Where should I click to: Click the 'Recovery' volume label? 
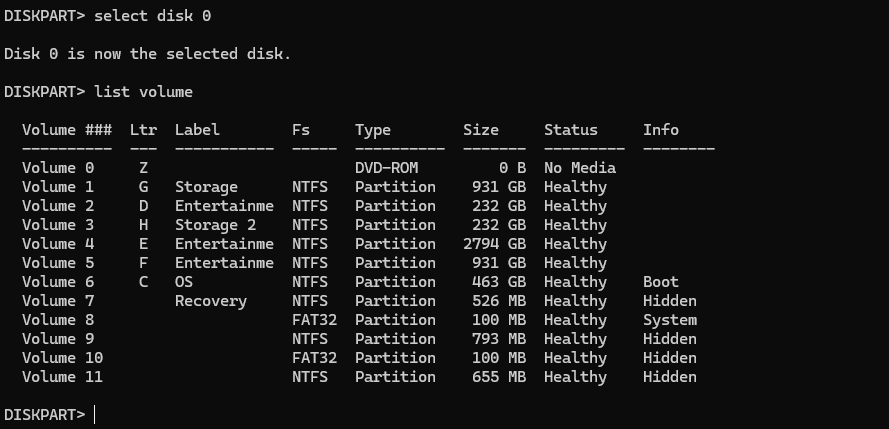210,301
